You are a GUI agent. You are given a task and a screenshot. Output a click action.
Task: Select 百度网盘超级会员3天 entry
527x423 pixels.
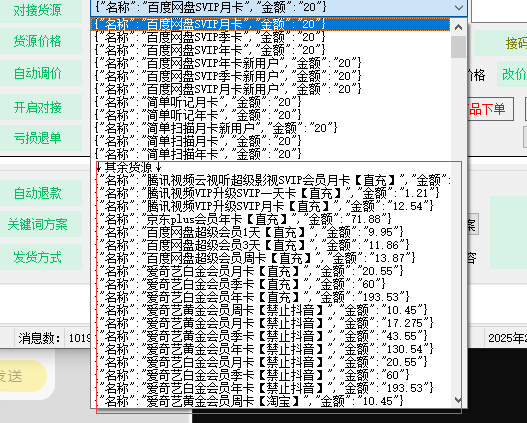[x=271, y=245]
